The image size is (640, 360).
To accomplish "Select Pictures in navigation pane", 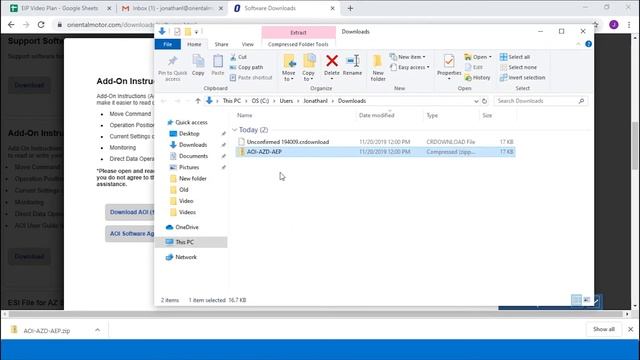I will pyautogui.click(x=189, y=167).
